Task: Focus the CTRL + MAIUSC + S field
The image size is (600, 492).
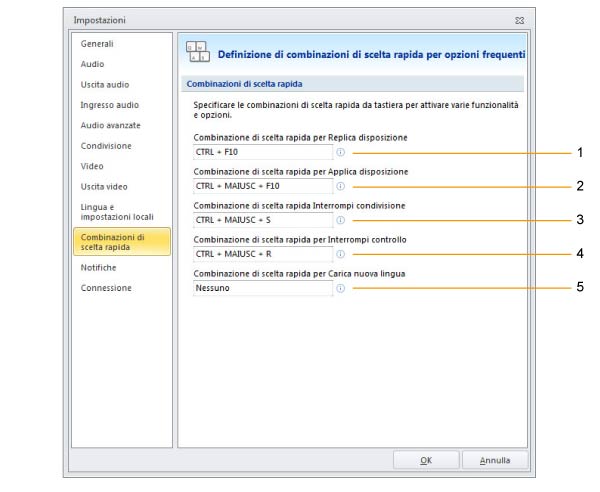Action: pyautogui.click(x=263, y=220)
